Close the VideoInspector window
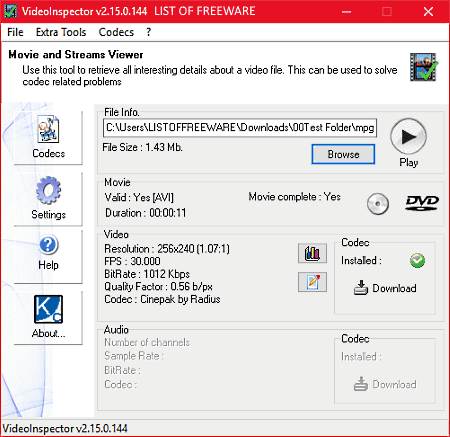 [428, 12]
